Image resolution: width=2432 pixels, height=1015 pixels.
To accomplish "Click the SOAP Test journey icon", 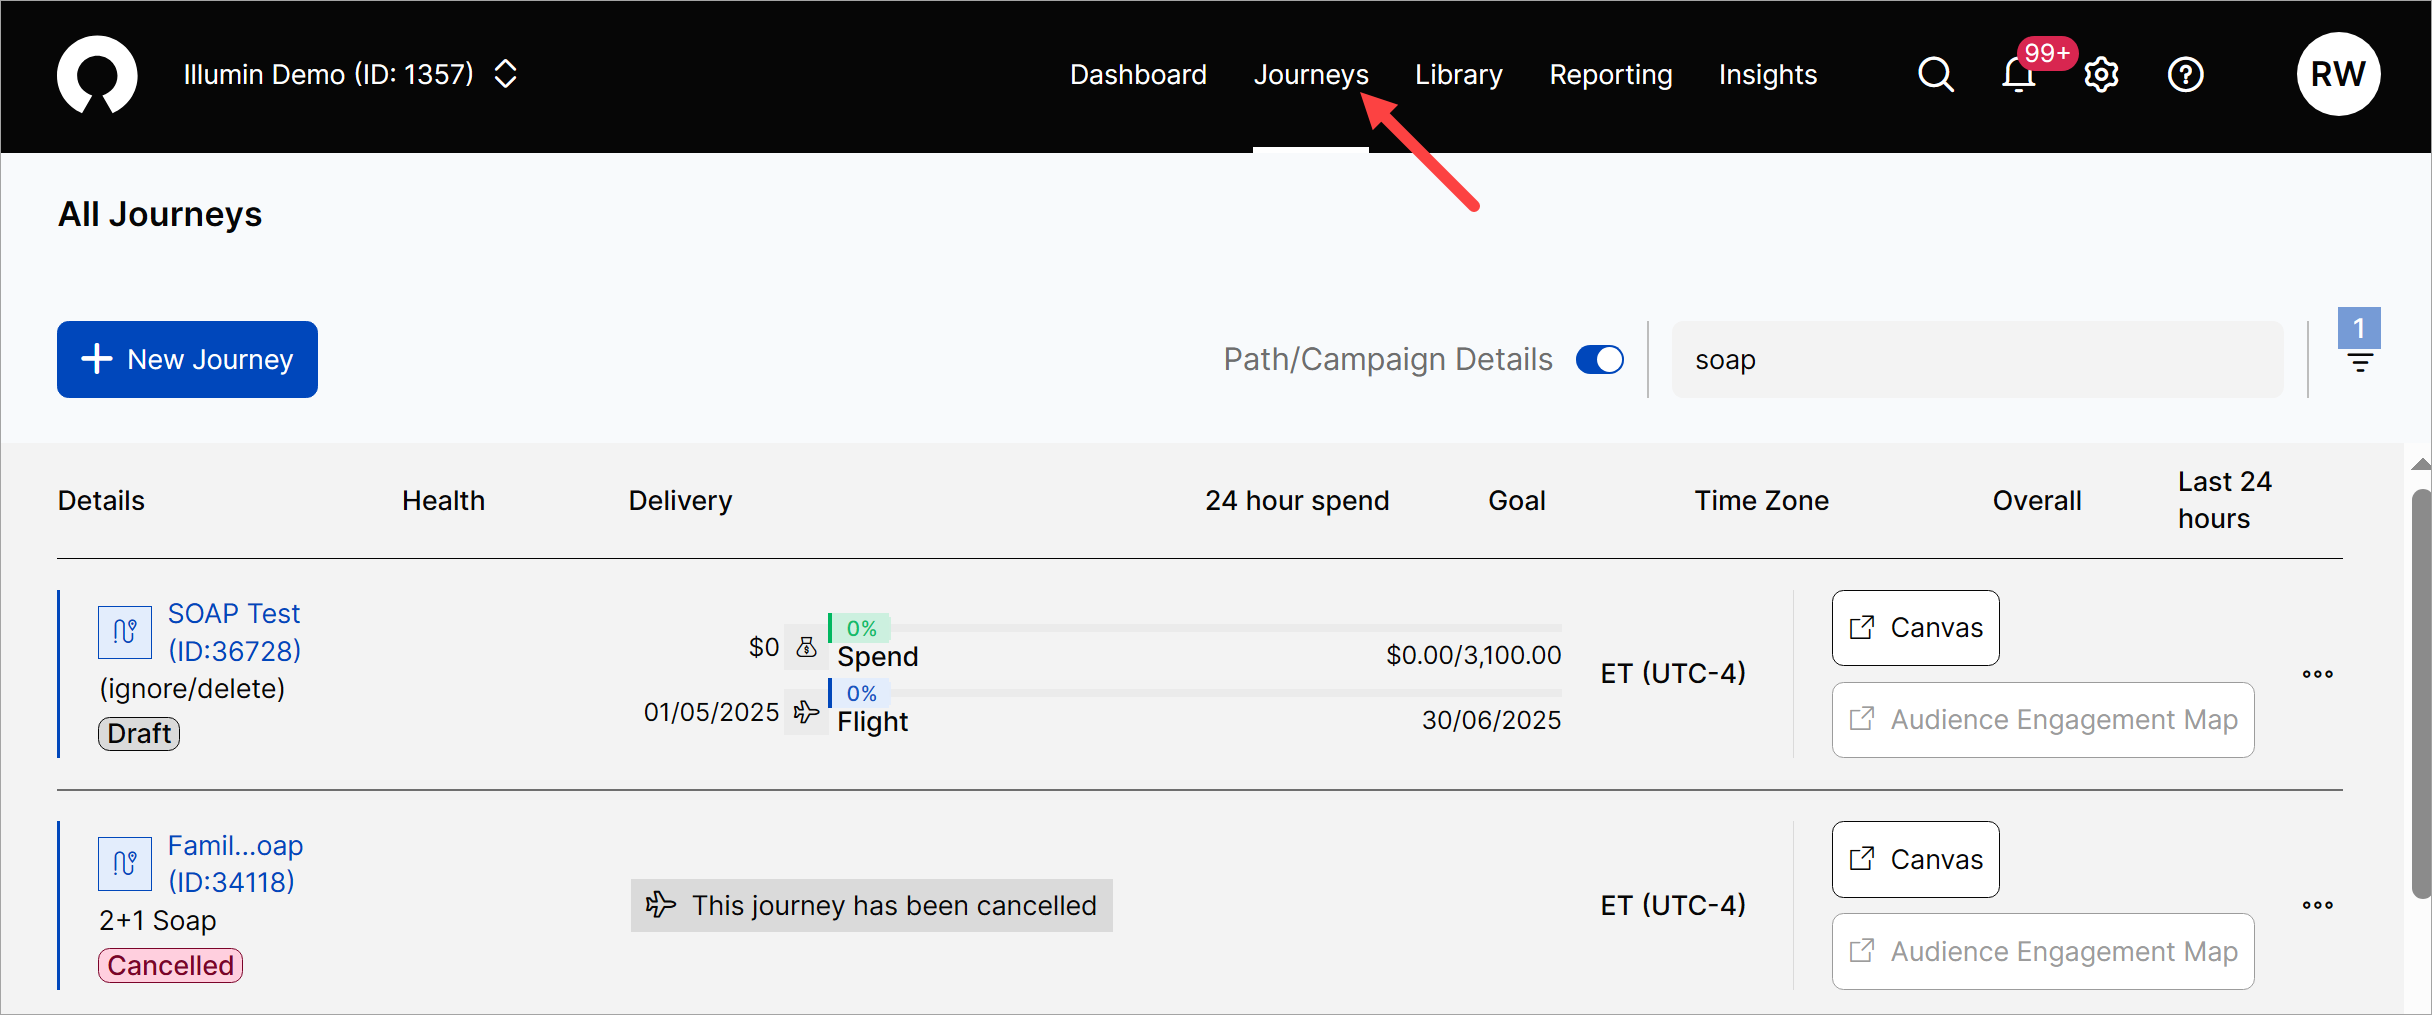I will click(x=125, y=632).
